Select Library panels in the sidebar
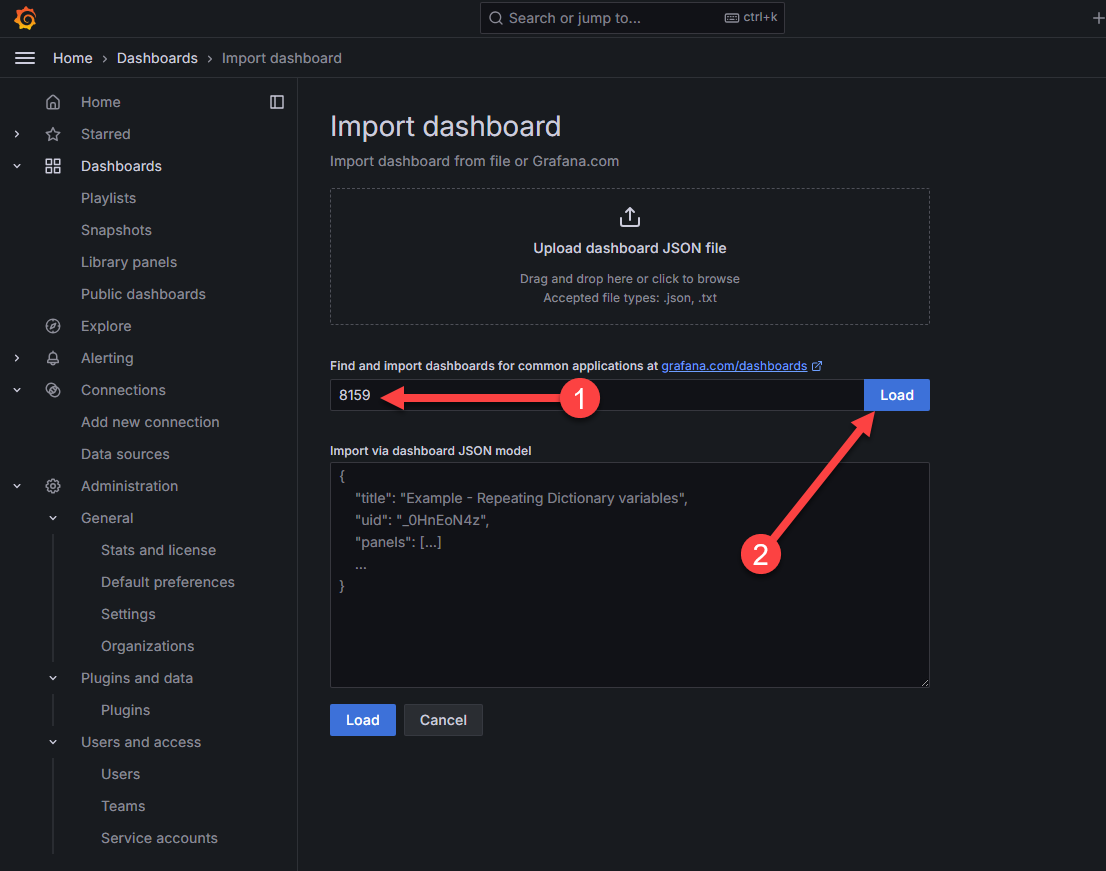Screen dimensions: 1106x871 coord(129,262)
